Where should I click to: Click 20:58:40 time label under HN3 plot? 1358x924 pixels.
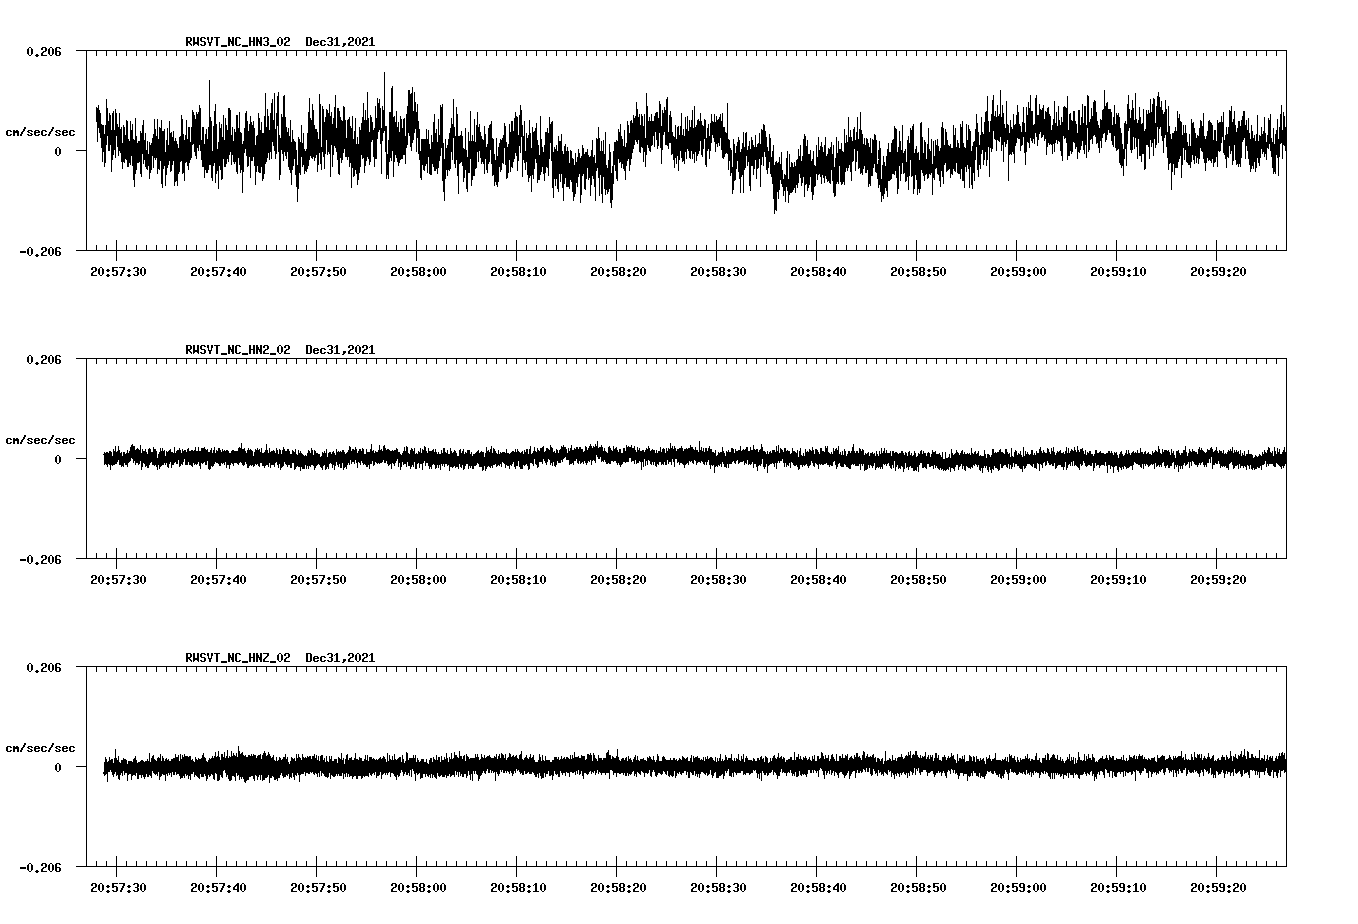coord(819,271)
